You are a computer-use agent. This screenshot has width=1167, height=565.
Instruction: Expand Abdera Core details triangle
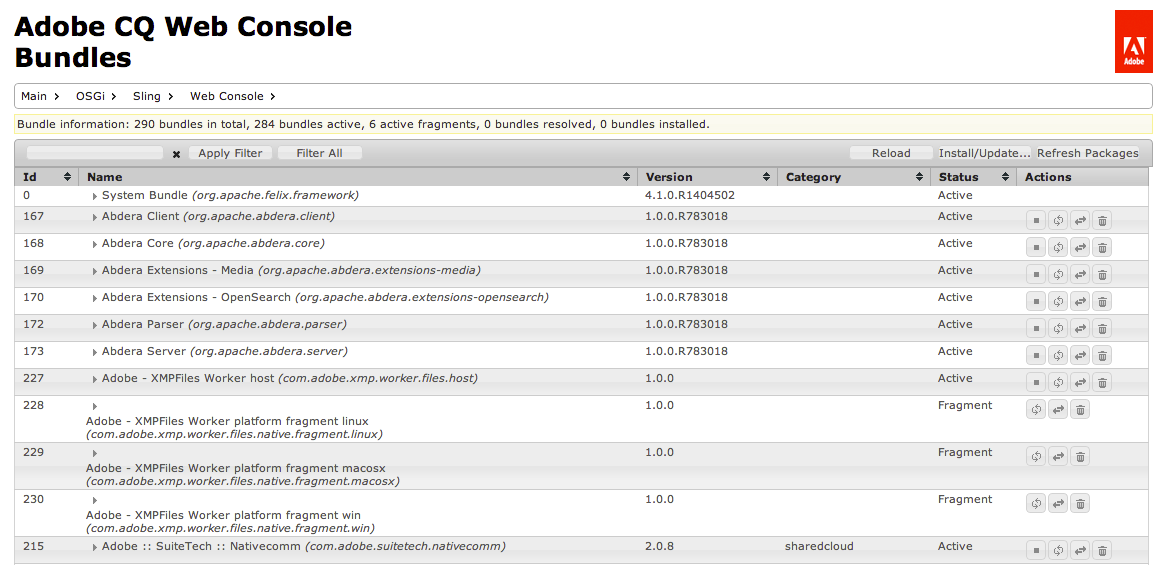click(95, 244)
